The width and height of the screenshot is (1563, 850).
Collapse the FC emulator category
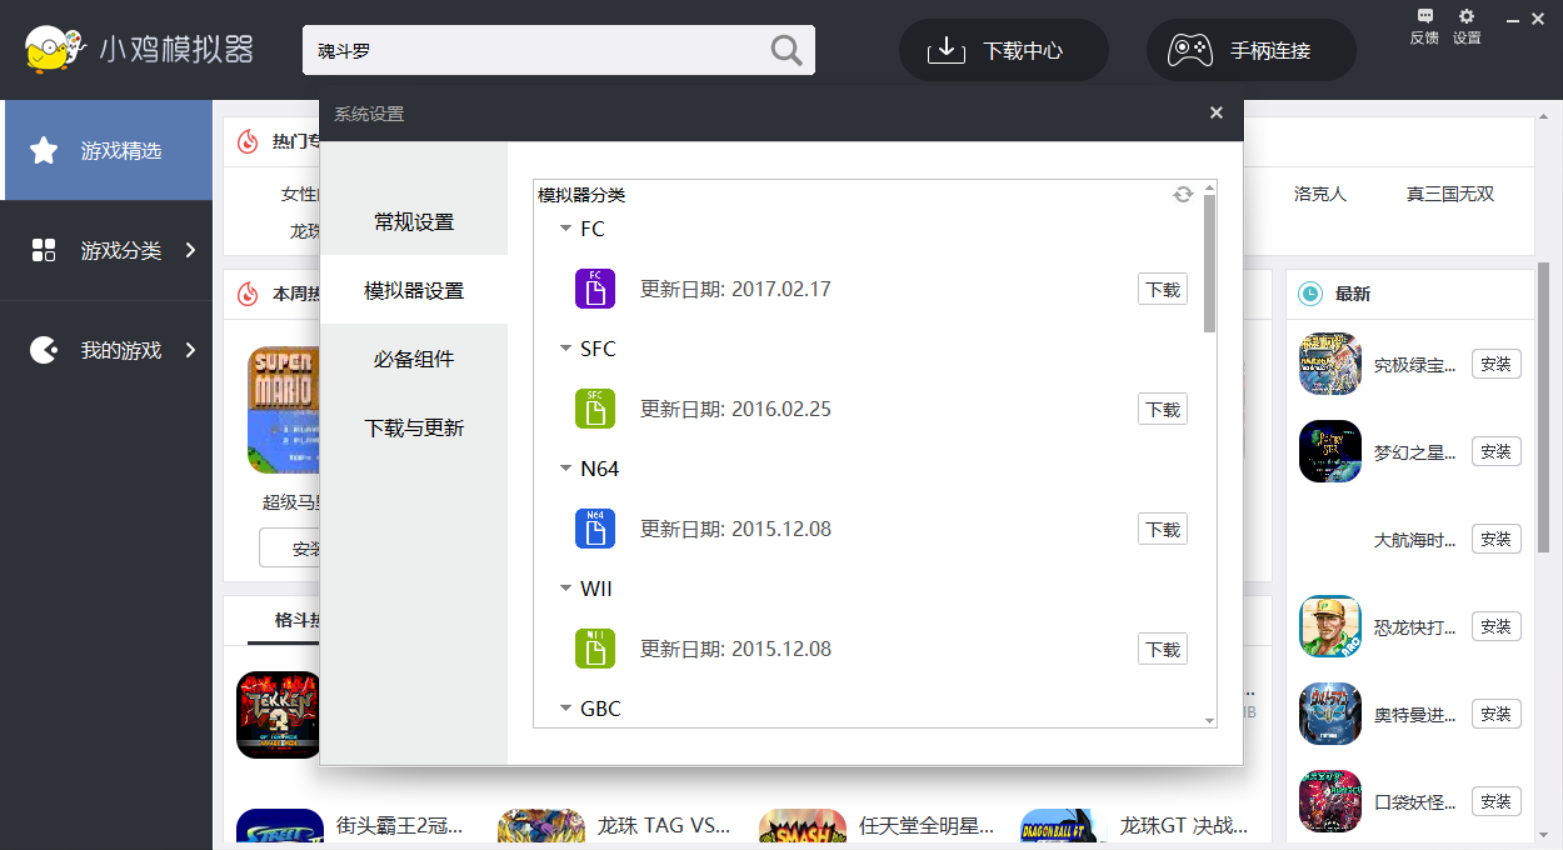point(566,229)
